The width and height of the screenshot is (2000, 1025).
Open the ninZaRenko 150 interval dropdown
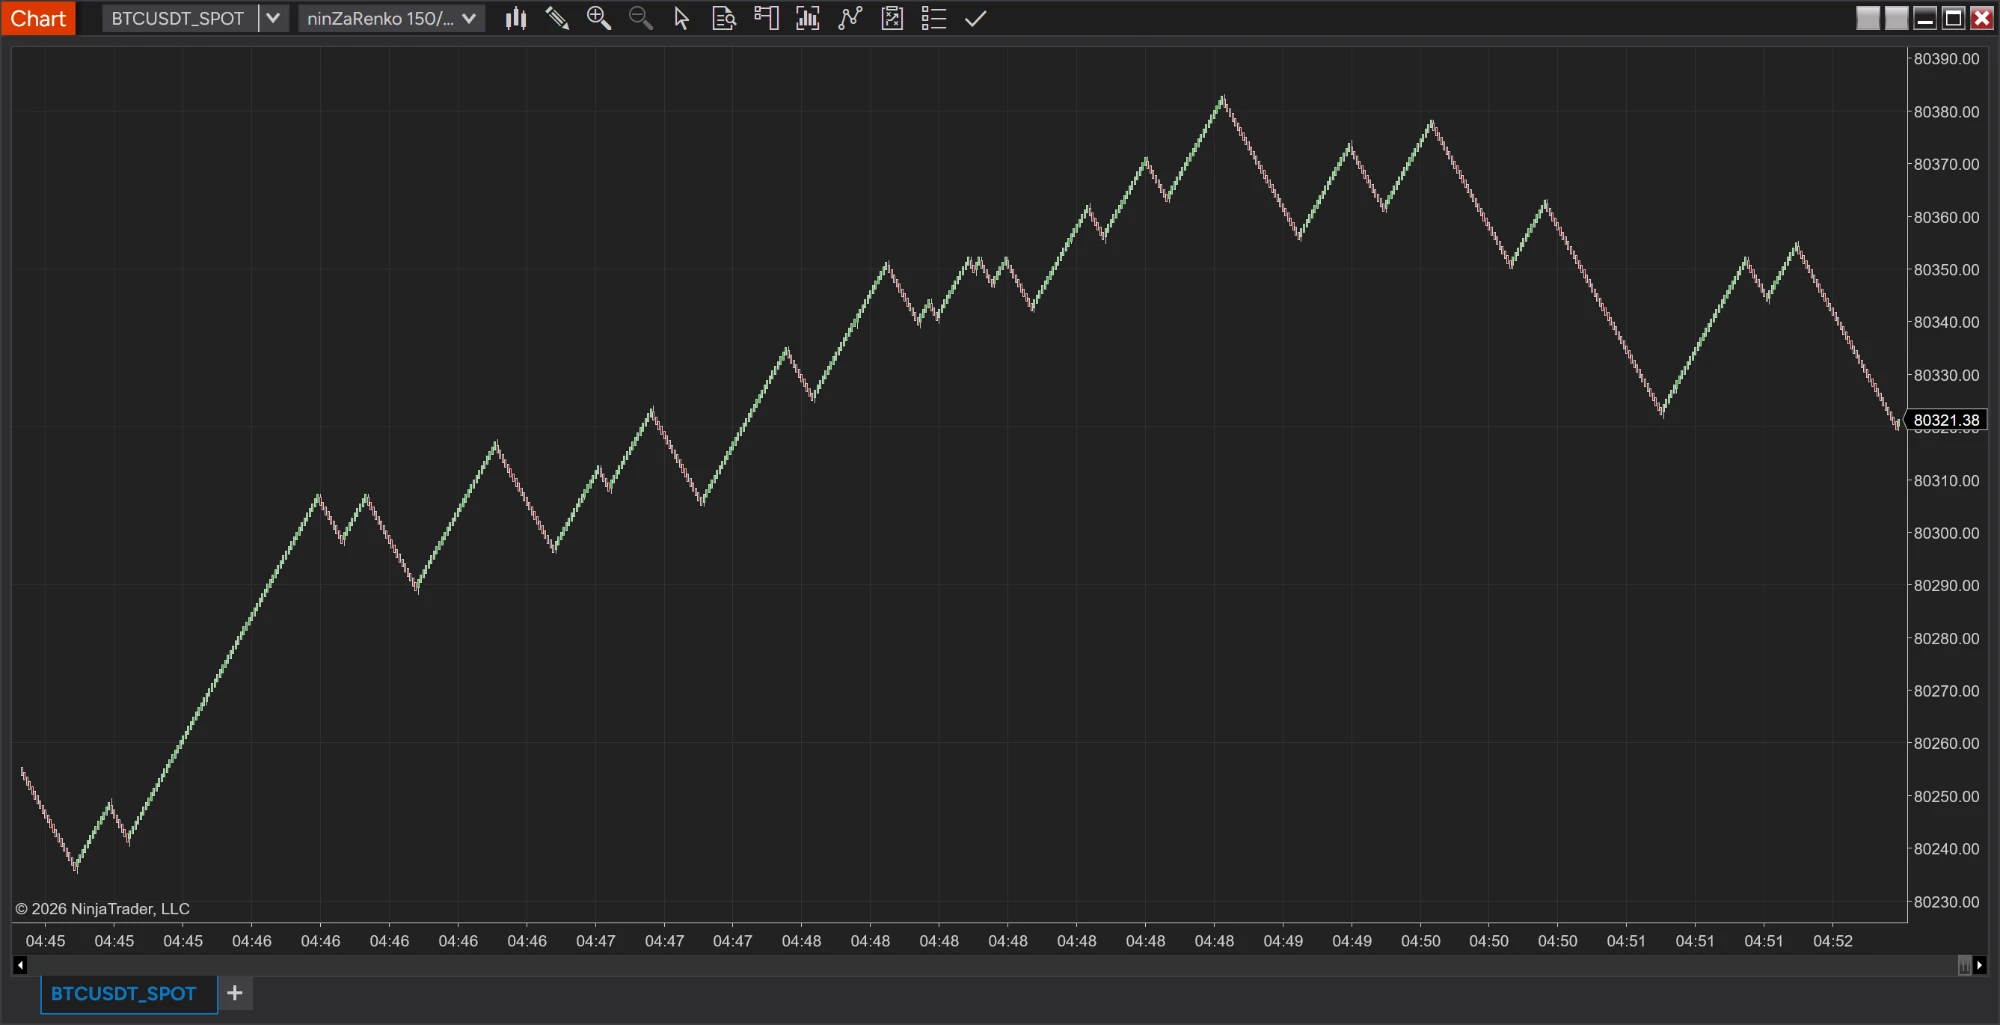pyautogui.click(x=391, y=18)
